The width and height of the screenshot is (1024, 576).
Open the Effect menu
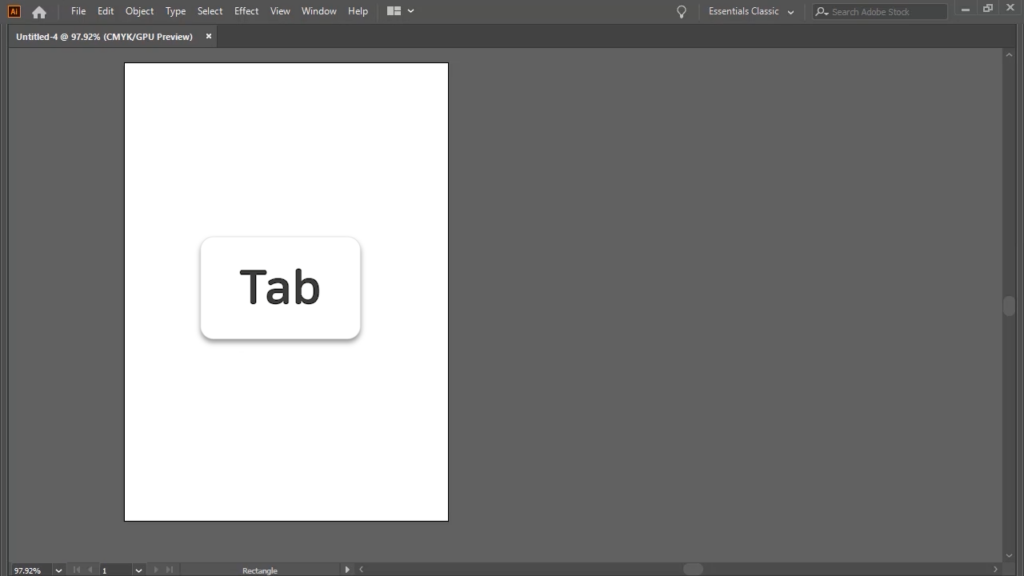pos(246,12)
